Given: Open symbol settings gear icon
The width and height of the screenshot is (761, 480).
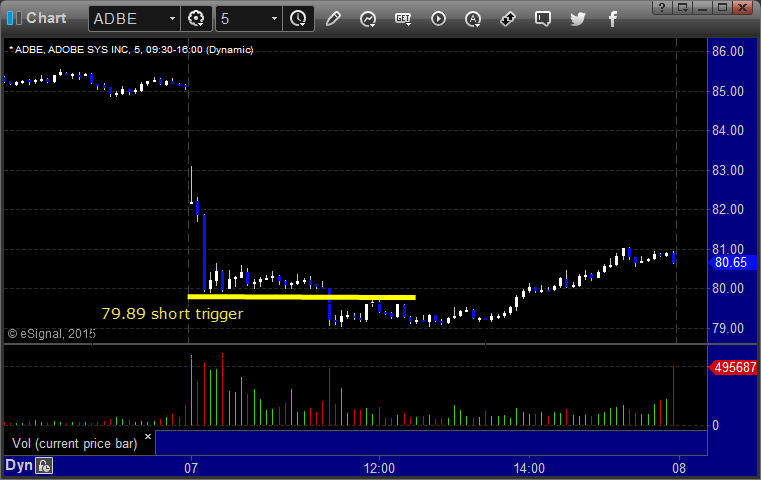Looking at the screenshot, I should pyautogui.click(x=196, y=19).
